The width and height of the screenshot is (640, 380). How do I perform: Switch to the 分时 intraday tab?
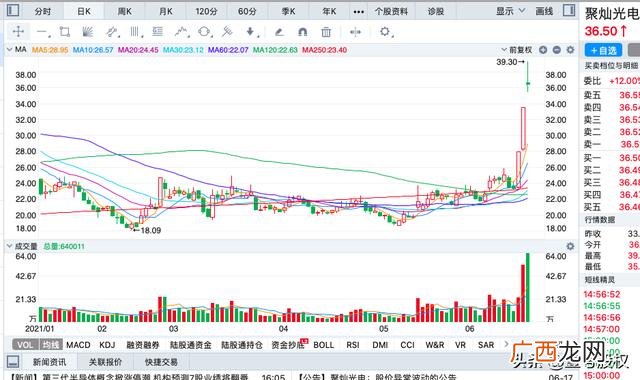point(43,11)
